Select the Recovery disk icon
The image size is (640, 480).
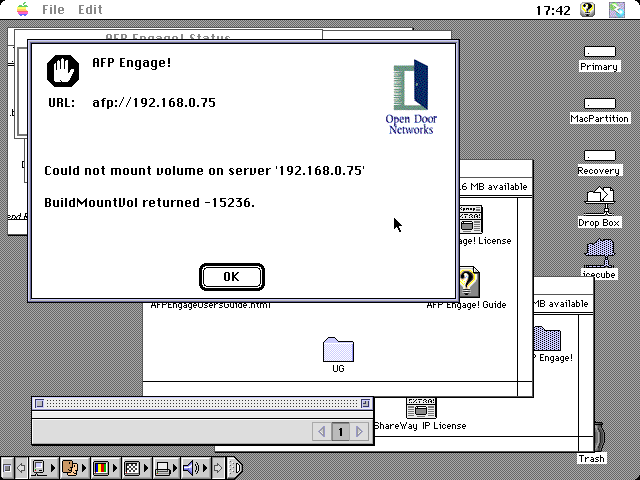coord(599,156)
